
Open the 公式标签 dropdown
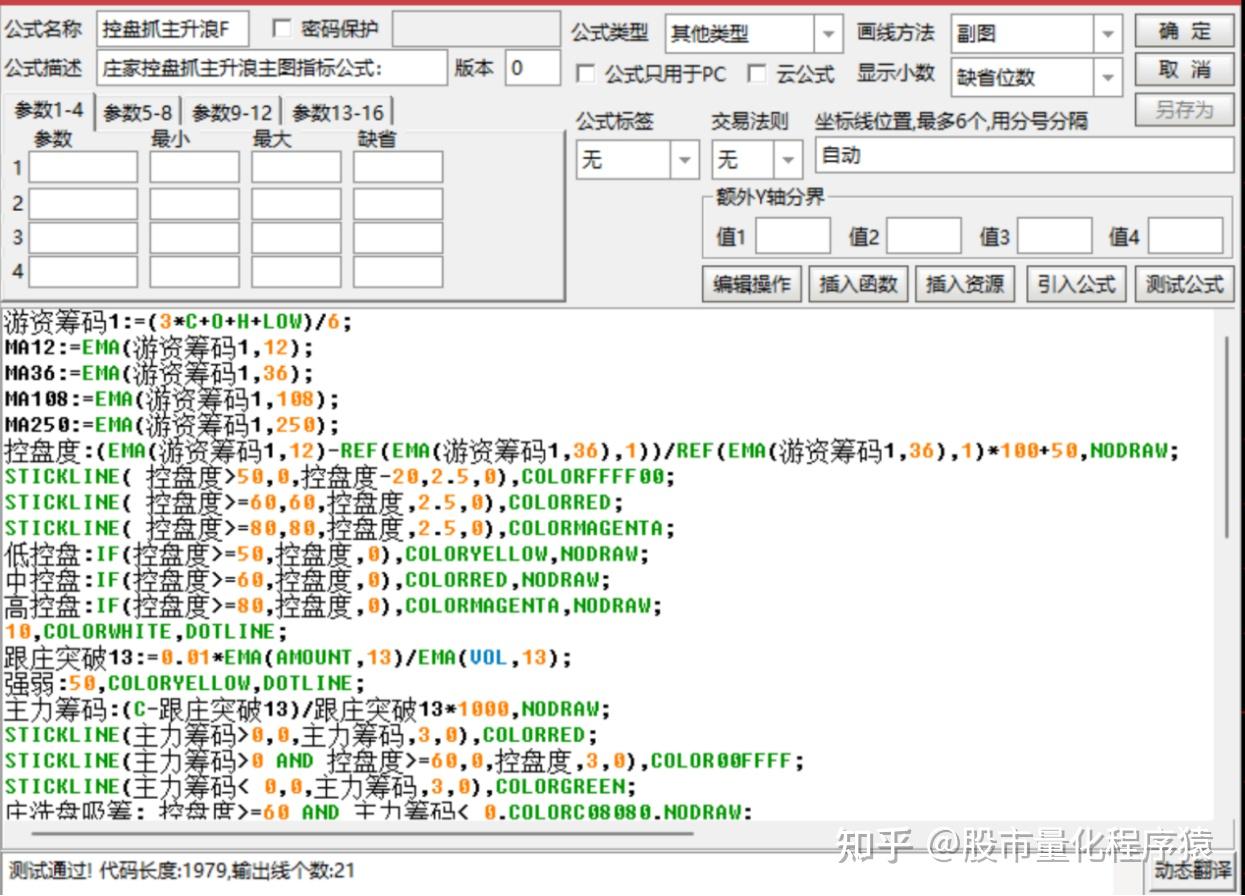tap(685, 160)
